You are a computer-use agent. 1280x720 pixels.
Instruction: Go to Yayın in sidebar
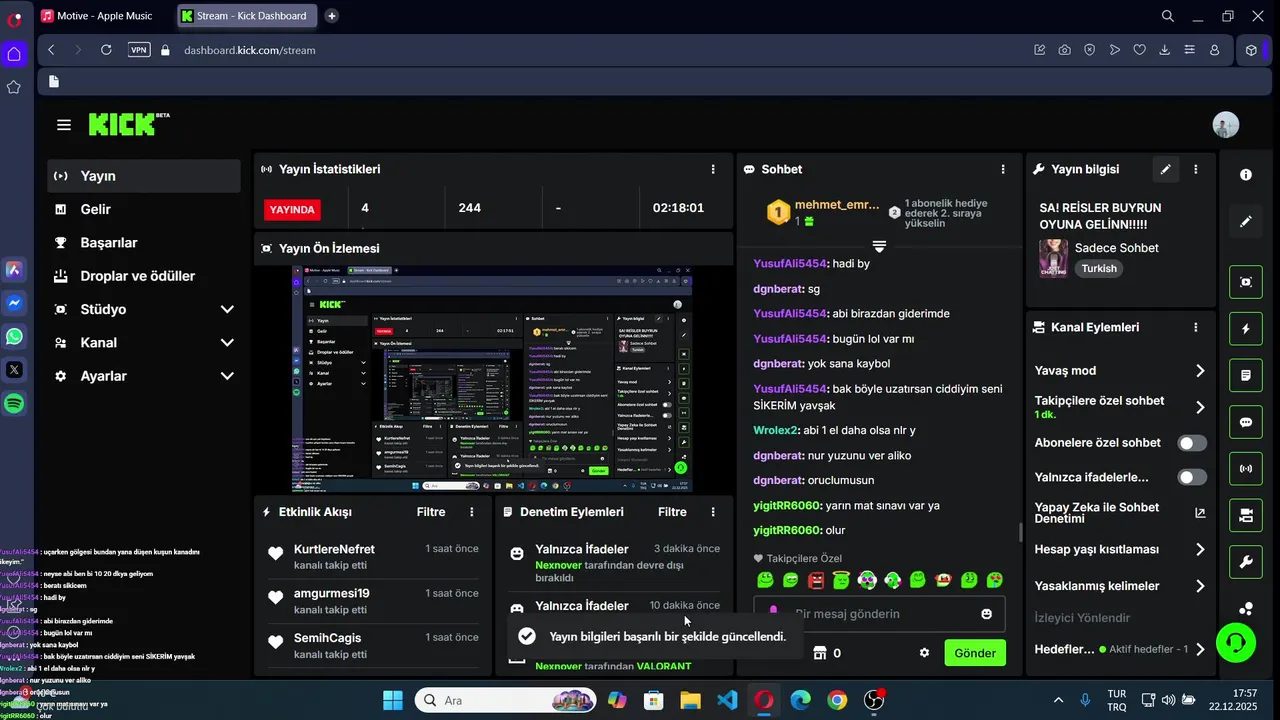(x=144, y=176)
